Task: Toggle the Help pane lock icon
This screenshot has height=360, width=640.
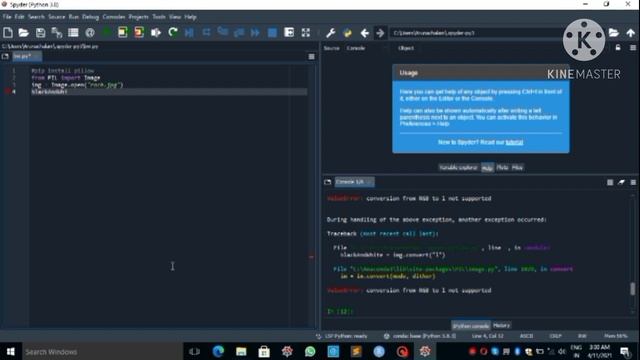Action: (618, 48)
